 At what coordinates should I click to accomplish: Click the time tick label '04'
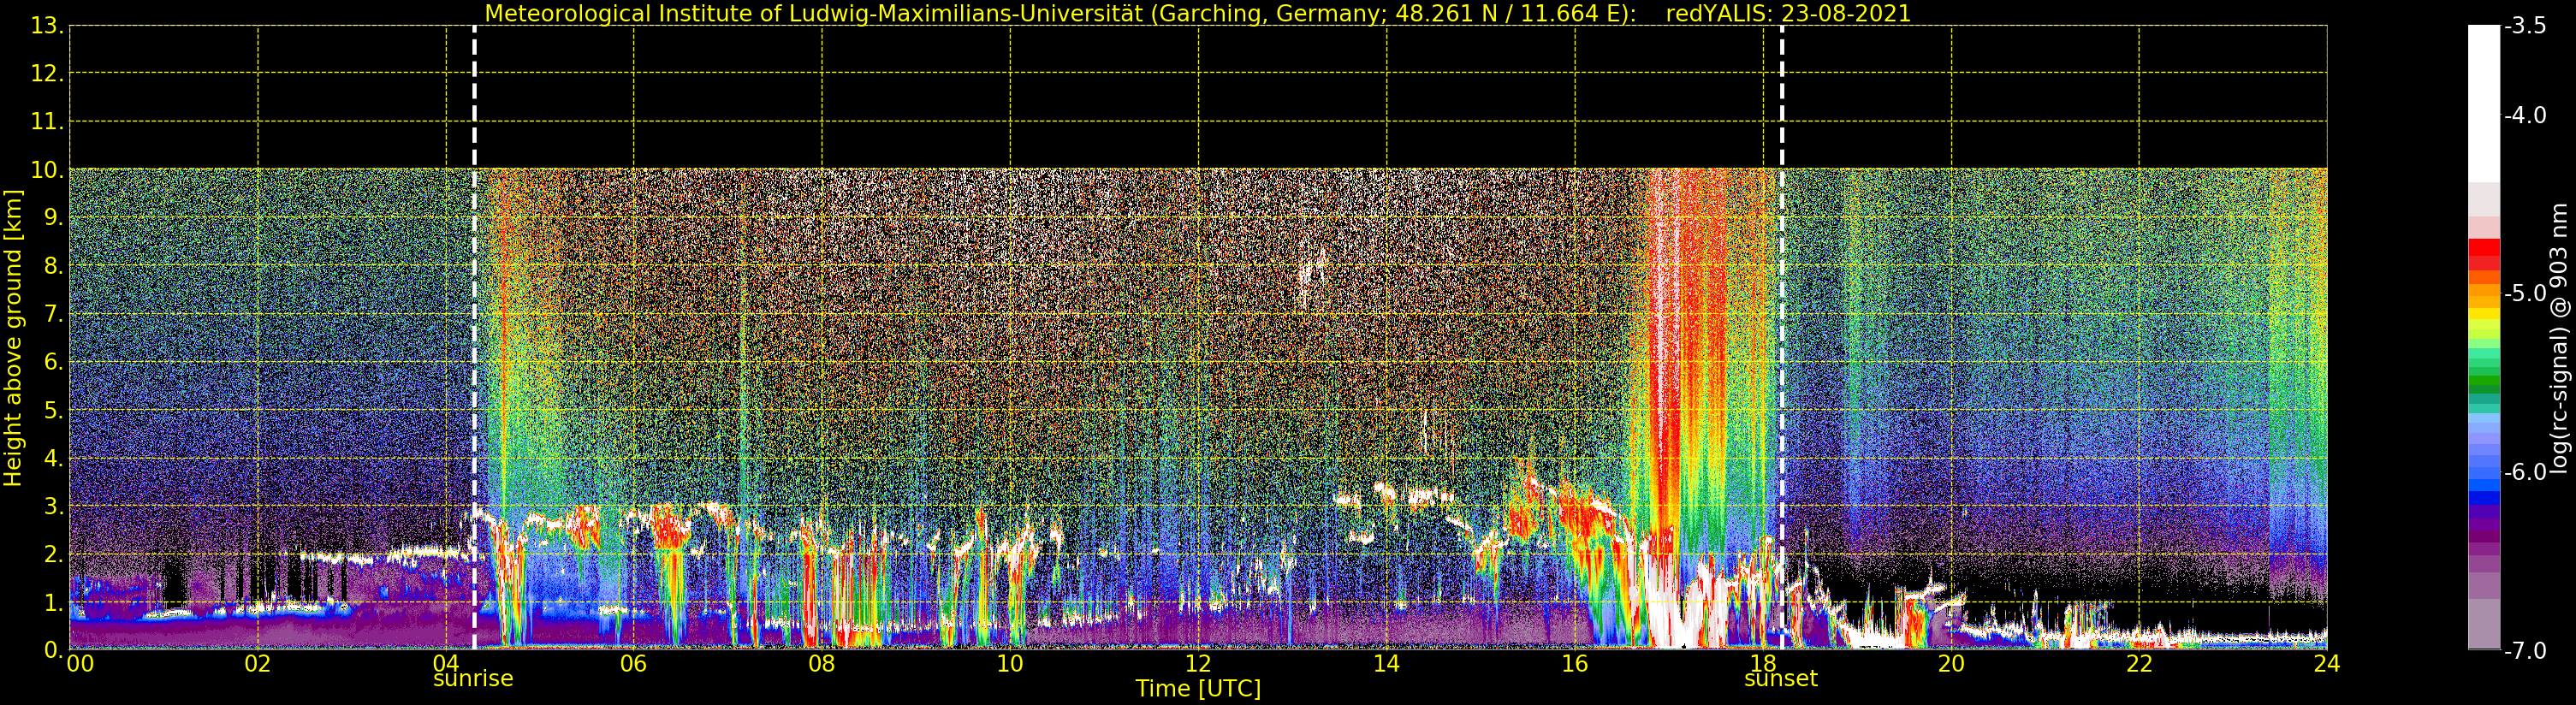click(x=446, y=664)
